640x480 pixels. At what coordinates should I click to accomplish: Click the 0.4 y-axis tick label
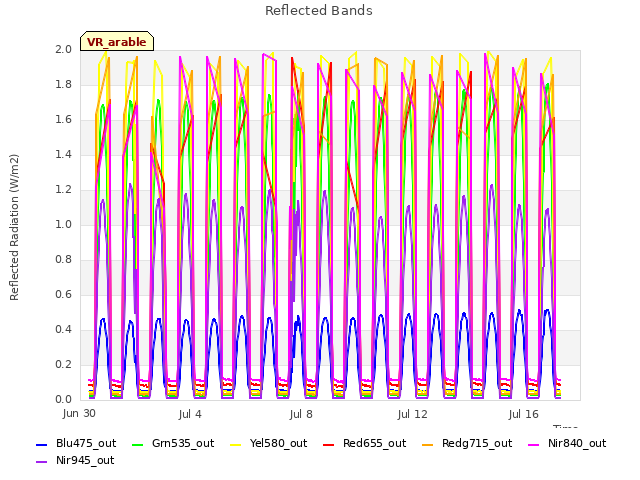tap(63, 329)
